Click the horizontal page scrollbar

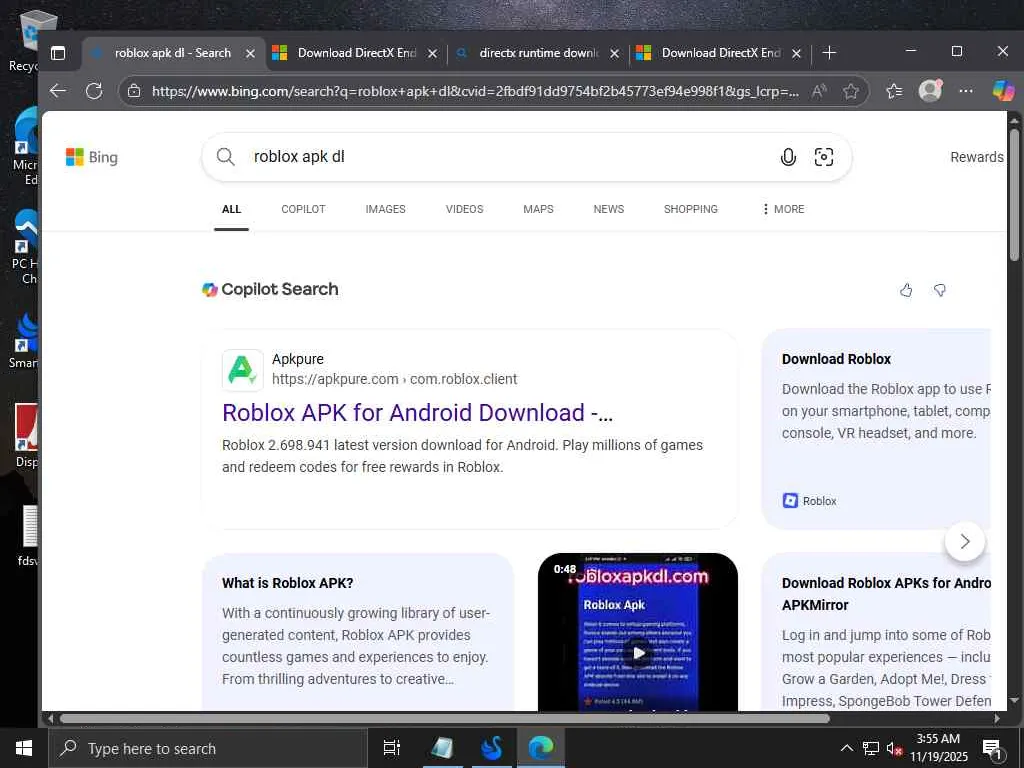click(444, 718)
